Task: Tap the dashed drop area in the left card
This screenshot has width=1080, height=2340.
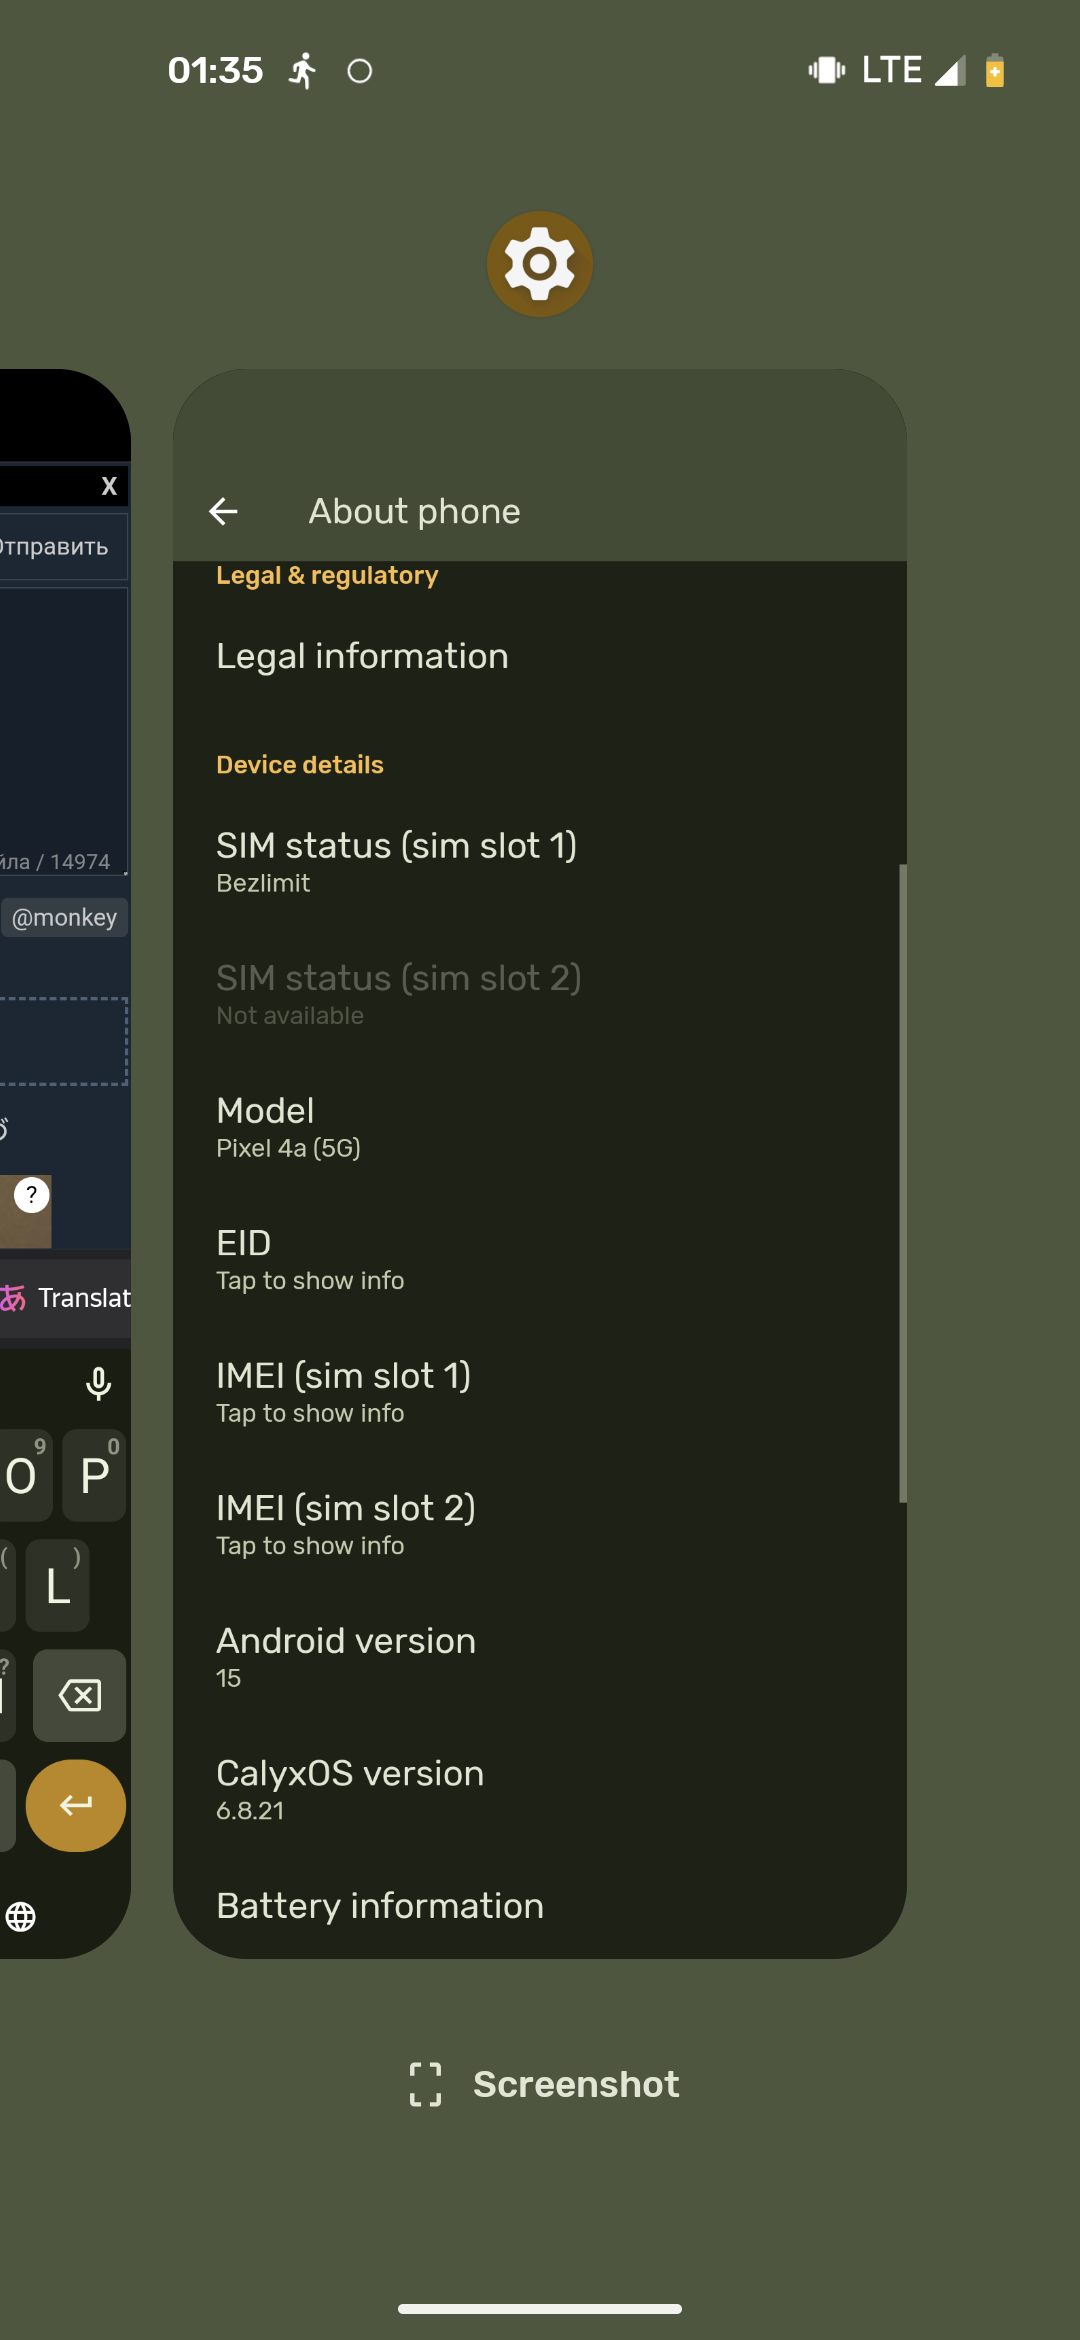Action: [x=63, y=1041]
